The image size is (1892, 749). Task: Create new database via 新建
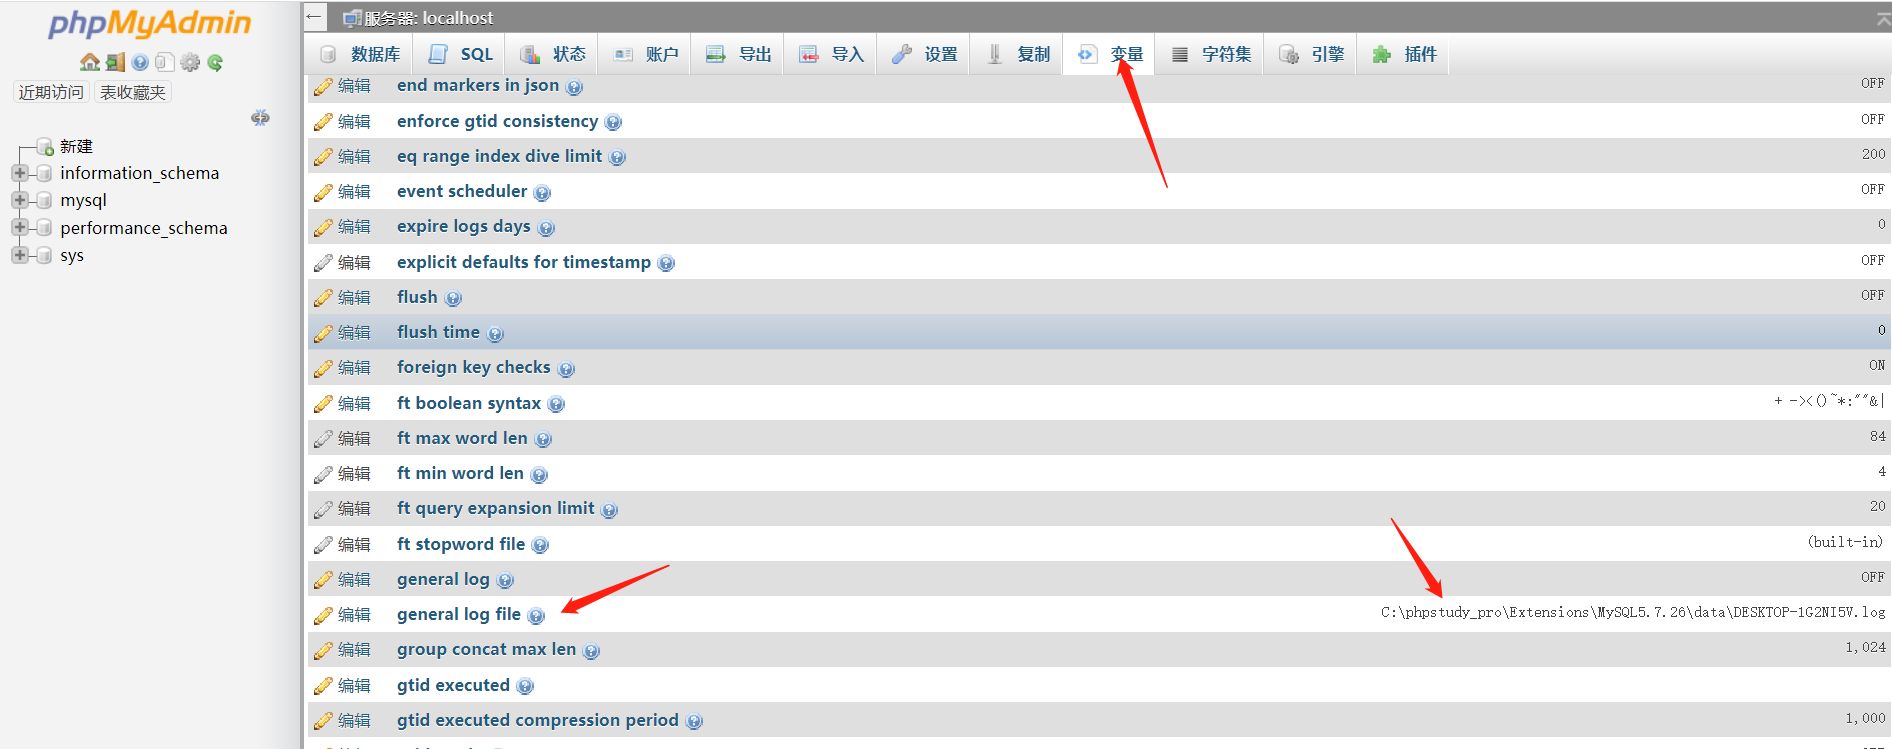pos(76,146)
